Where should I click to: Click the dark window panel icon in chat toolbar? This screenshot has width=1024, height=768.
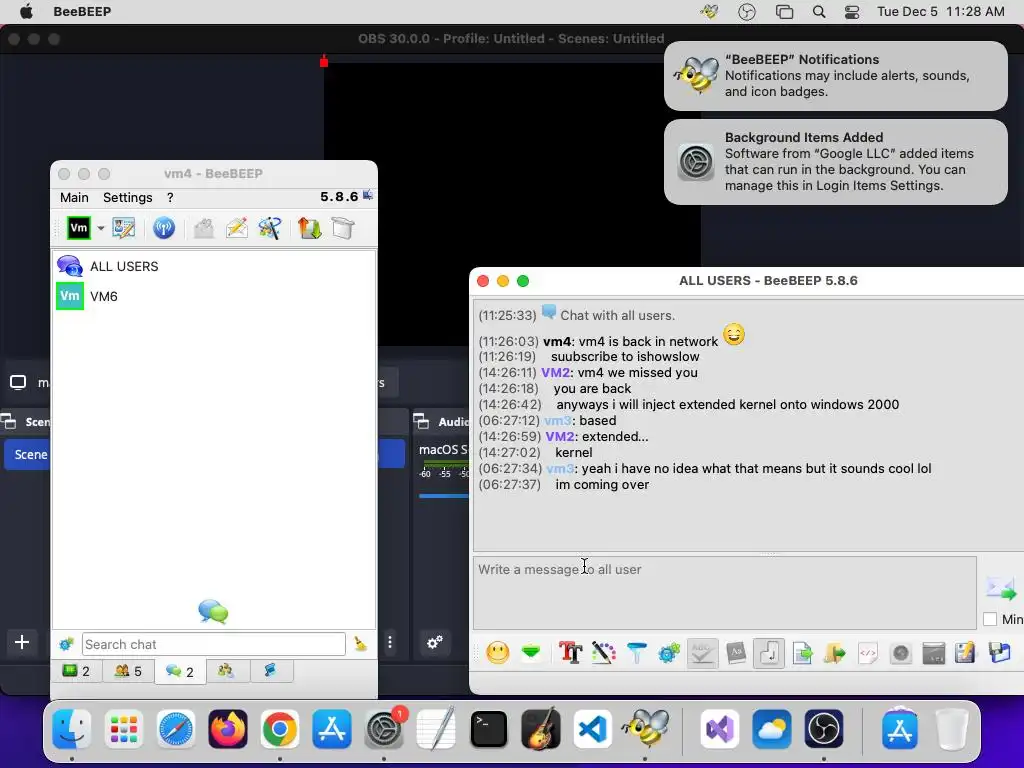click(934, 653)
